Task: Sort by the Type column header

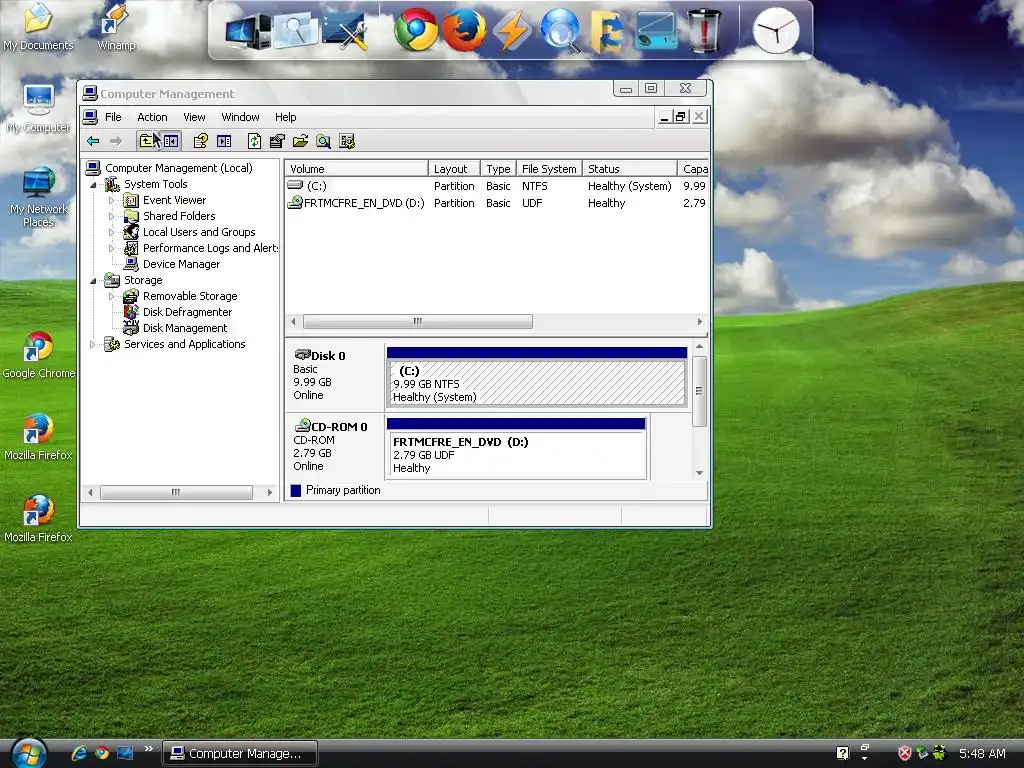Action: pos(498,168)
